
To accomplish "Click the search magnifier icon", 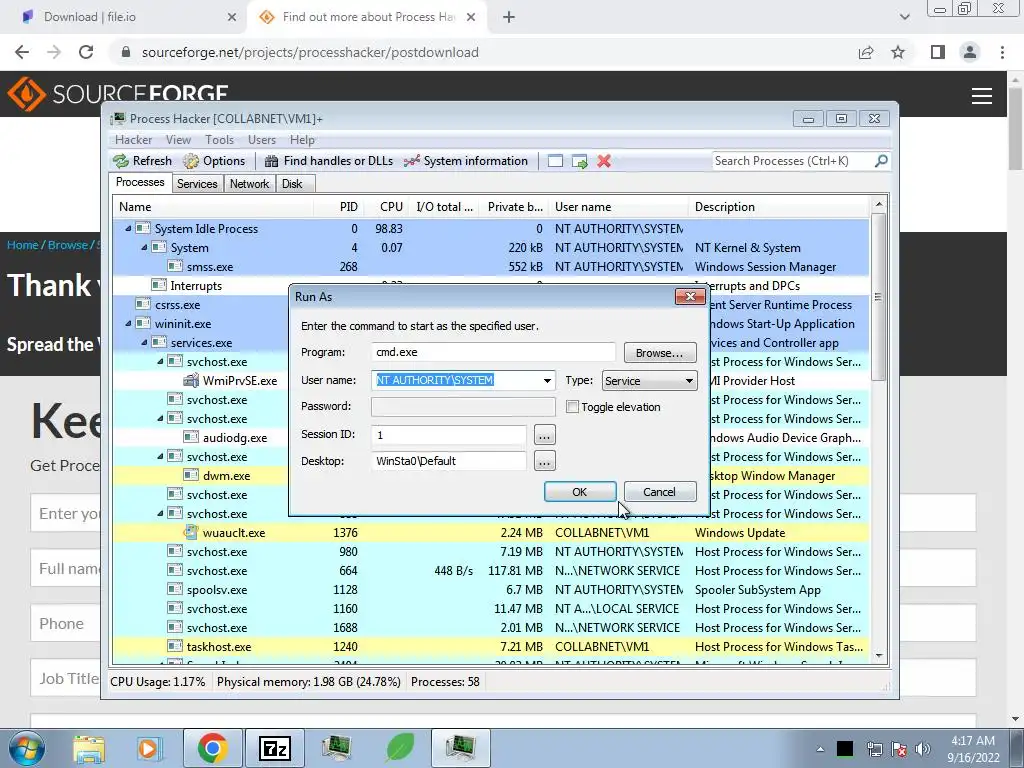I will tap(881, 160).
